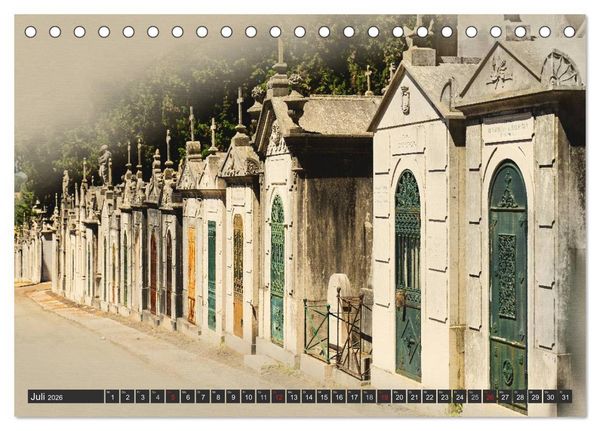
Task: Select day 11 in the calendar strip
Action: tap(263, 397)
